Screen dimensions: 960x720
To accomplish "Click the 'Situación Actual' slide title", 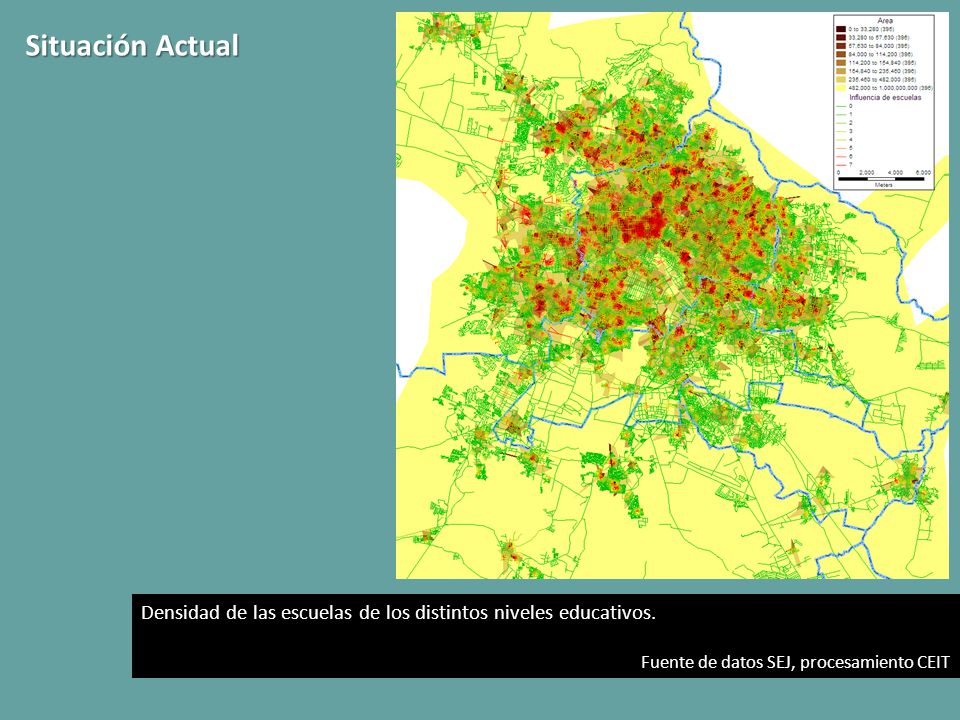I will tap(132, 46).
